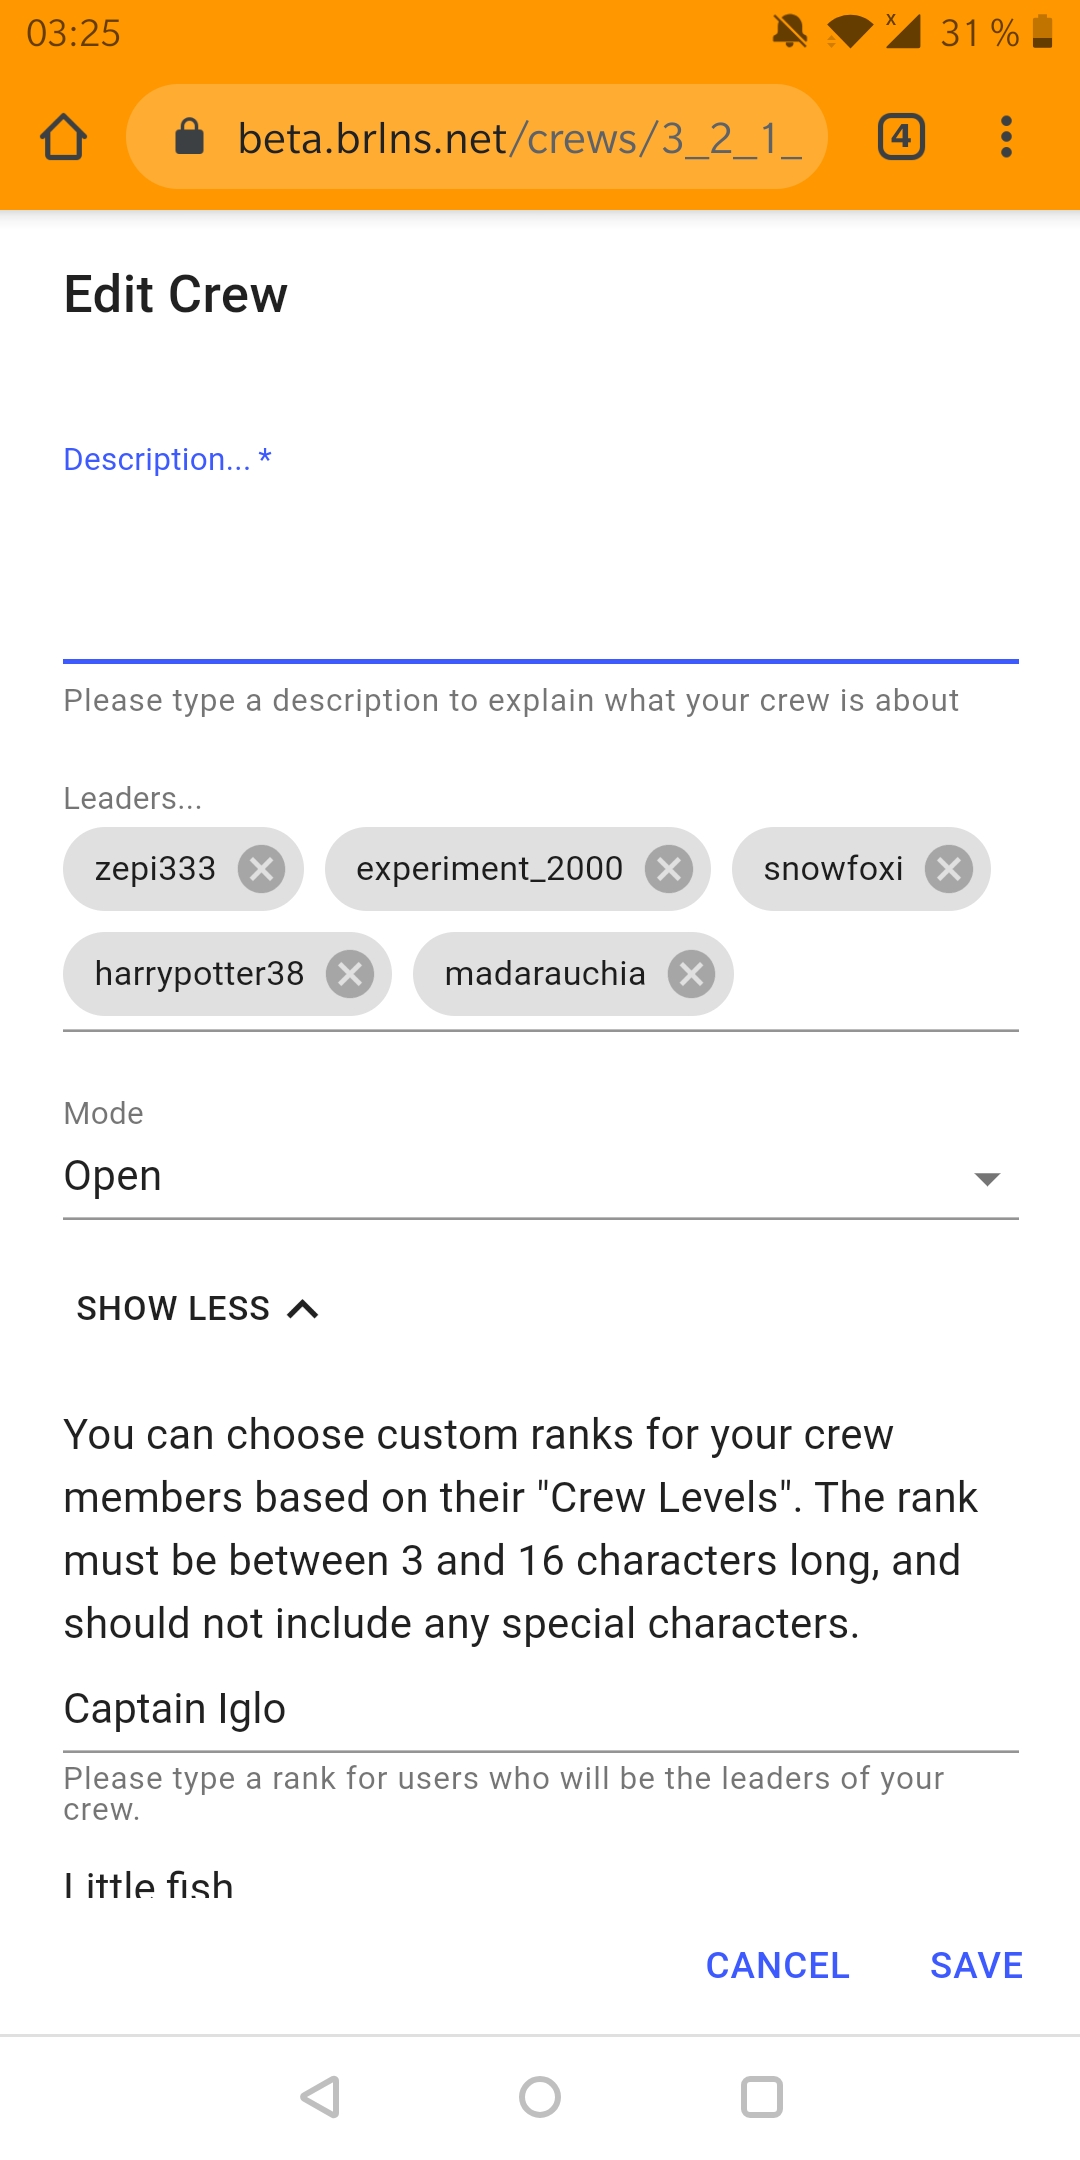The width and height of the screenshot is (1080, 2160).
Task: Remove madarauchia leader chip
Action: pos(692,974)
